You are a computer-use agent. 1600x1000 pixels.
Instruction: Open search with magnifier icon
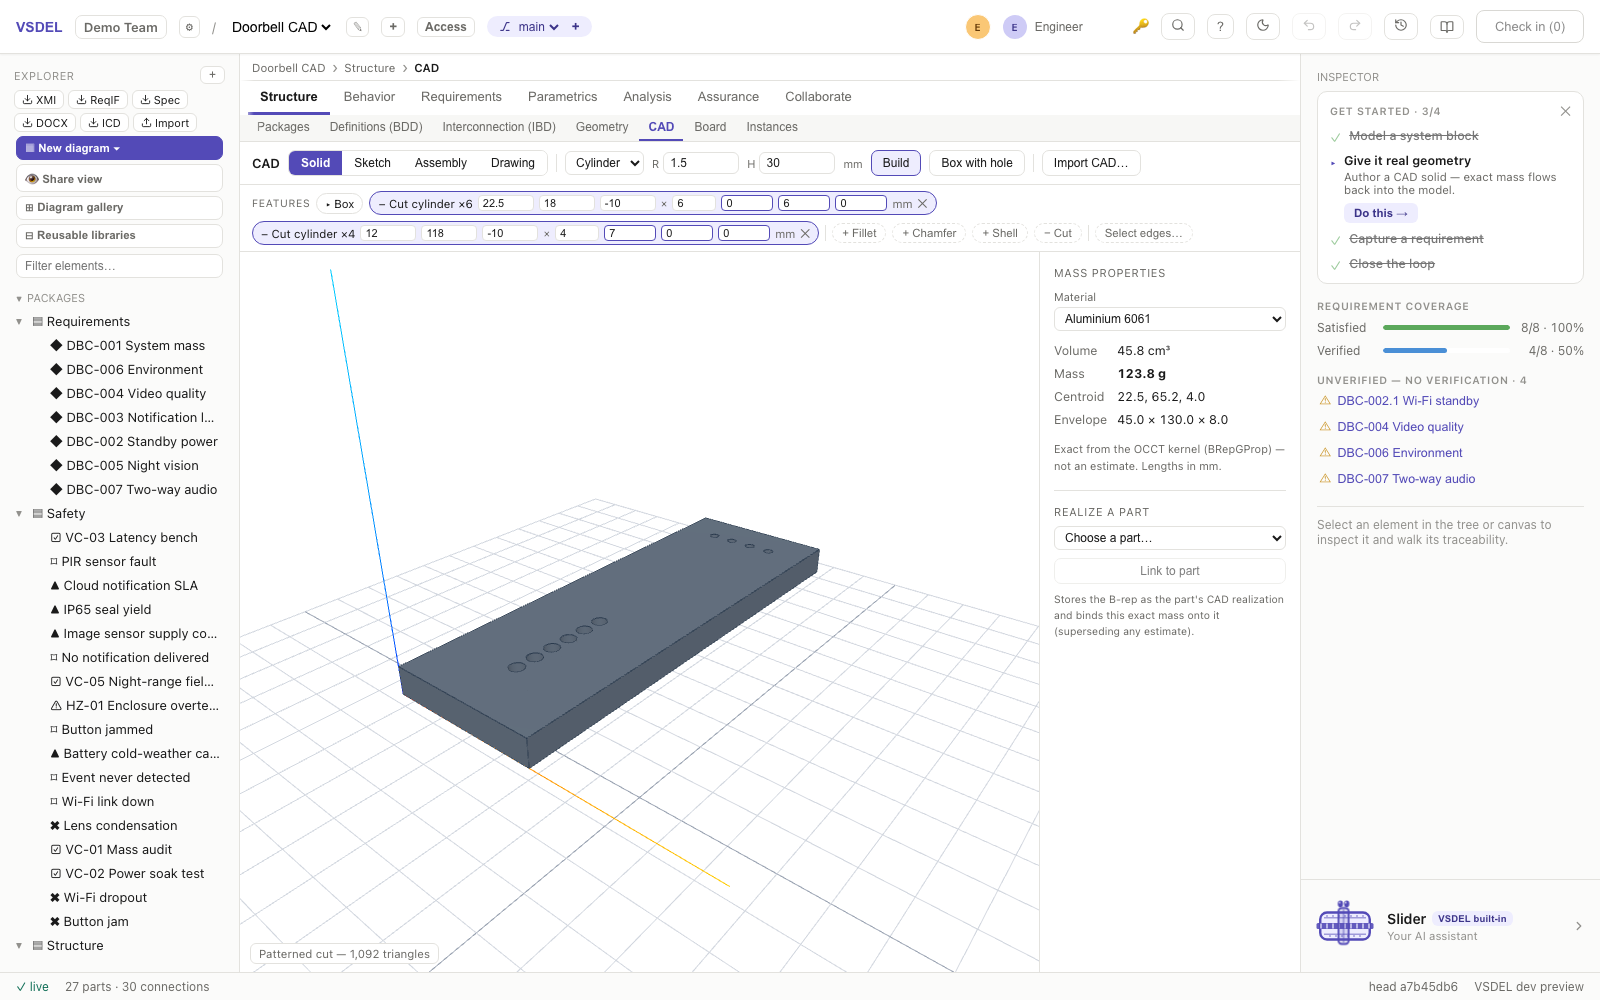(1178, 27)
